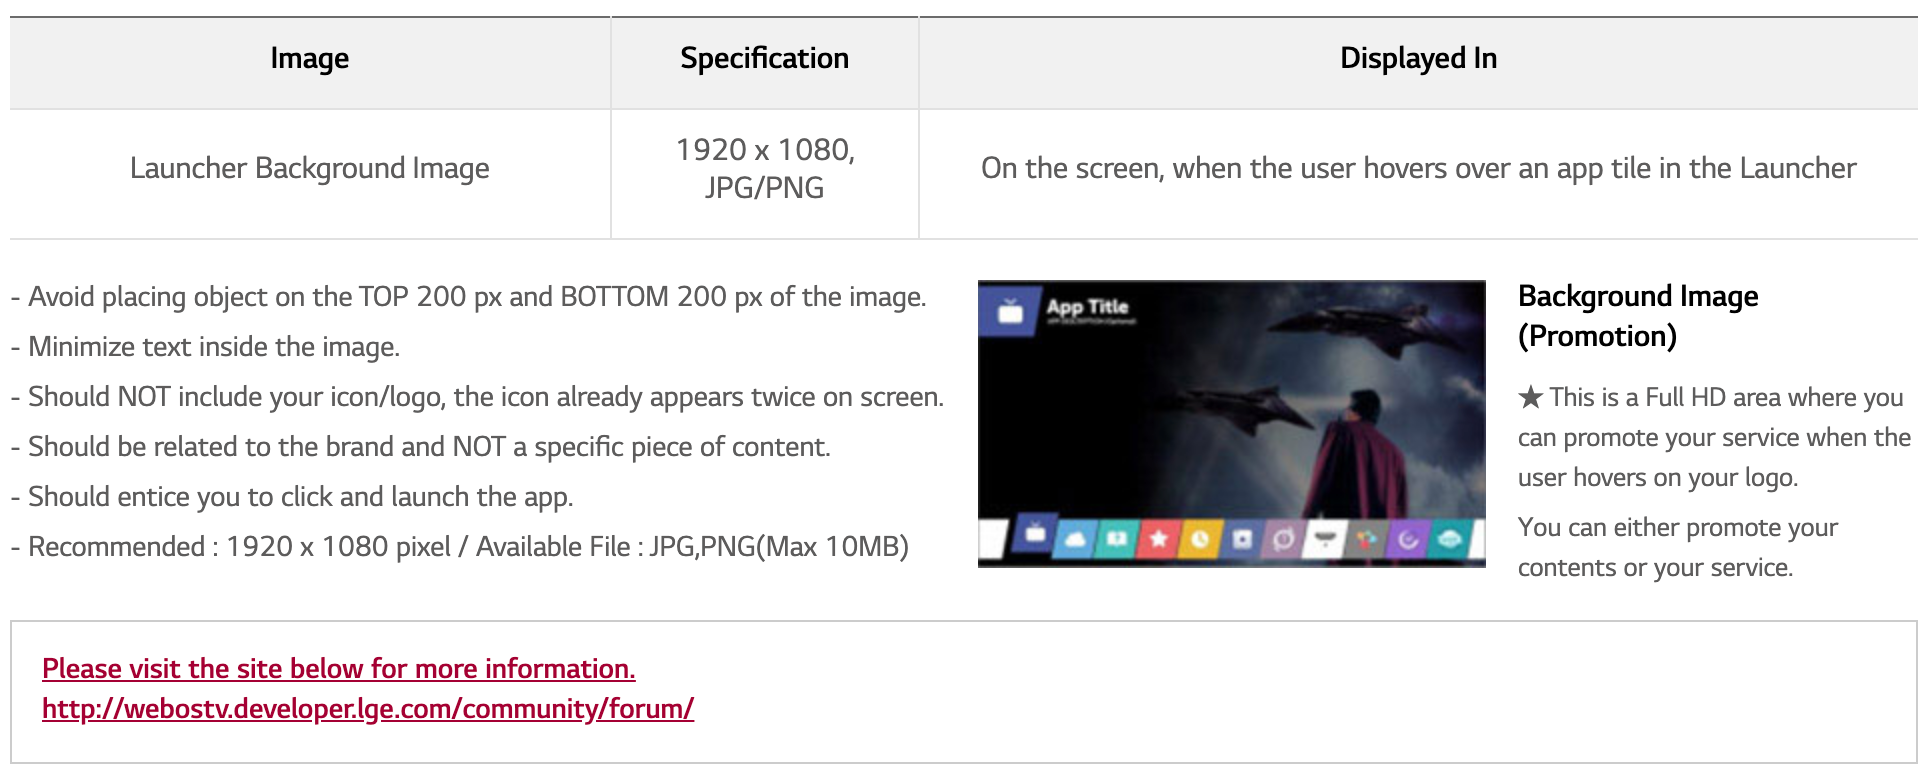Click the "Specification" column header

(765, 59)
